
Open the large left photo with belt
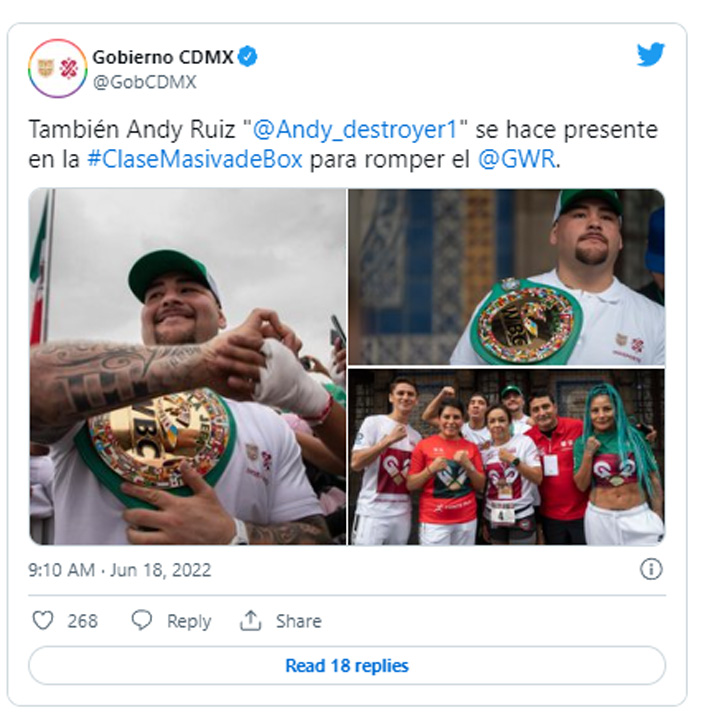point(187,366)
